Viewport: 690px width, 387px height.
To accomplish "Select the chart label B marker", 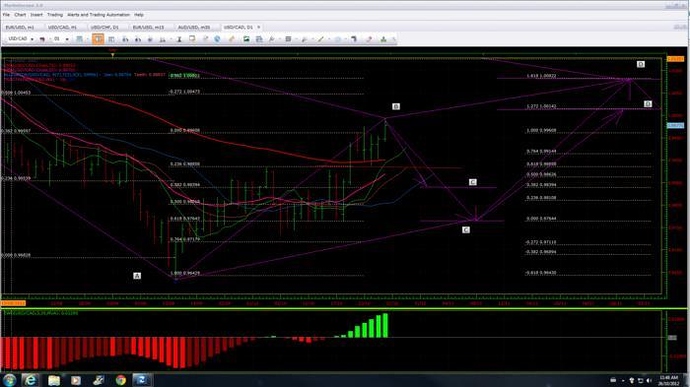I will tap(396, 107).
